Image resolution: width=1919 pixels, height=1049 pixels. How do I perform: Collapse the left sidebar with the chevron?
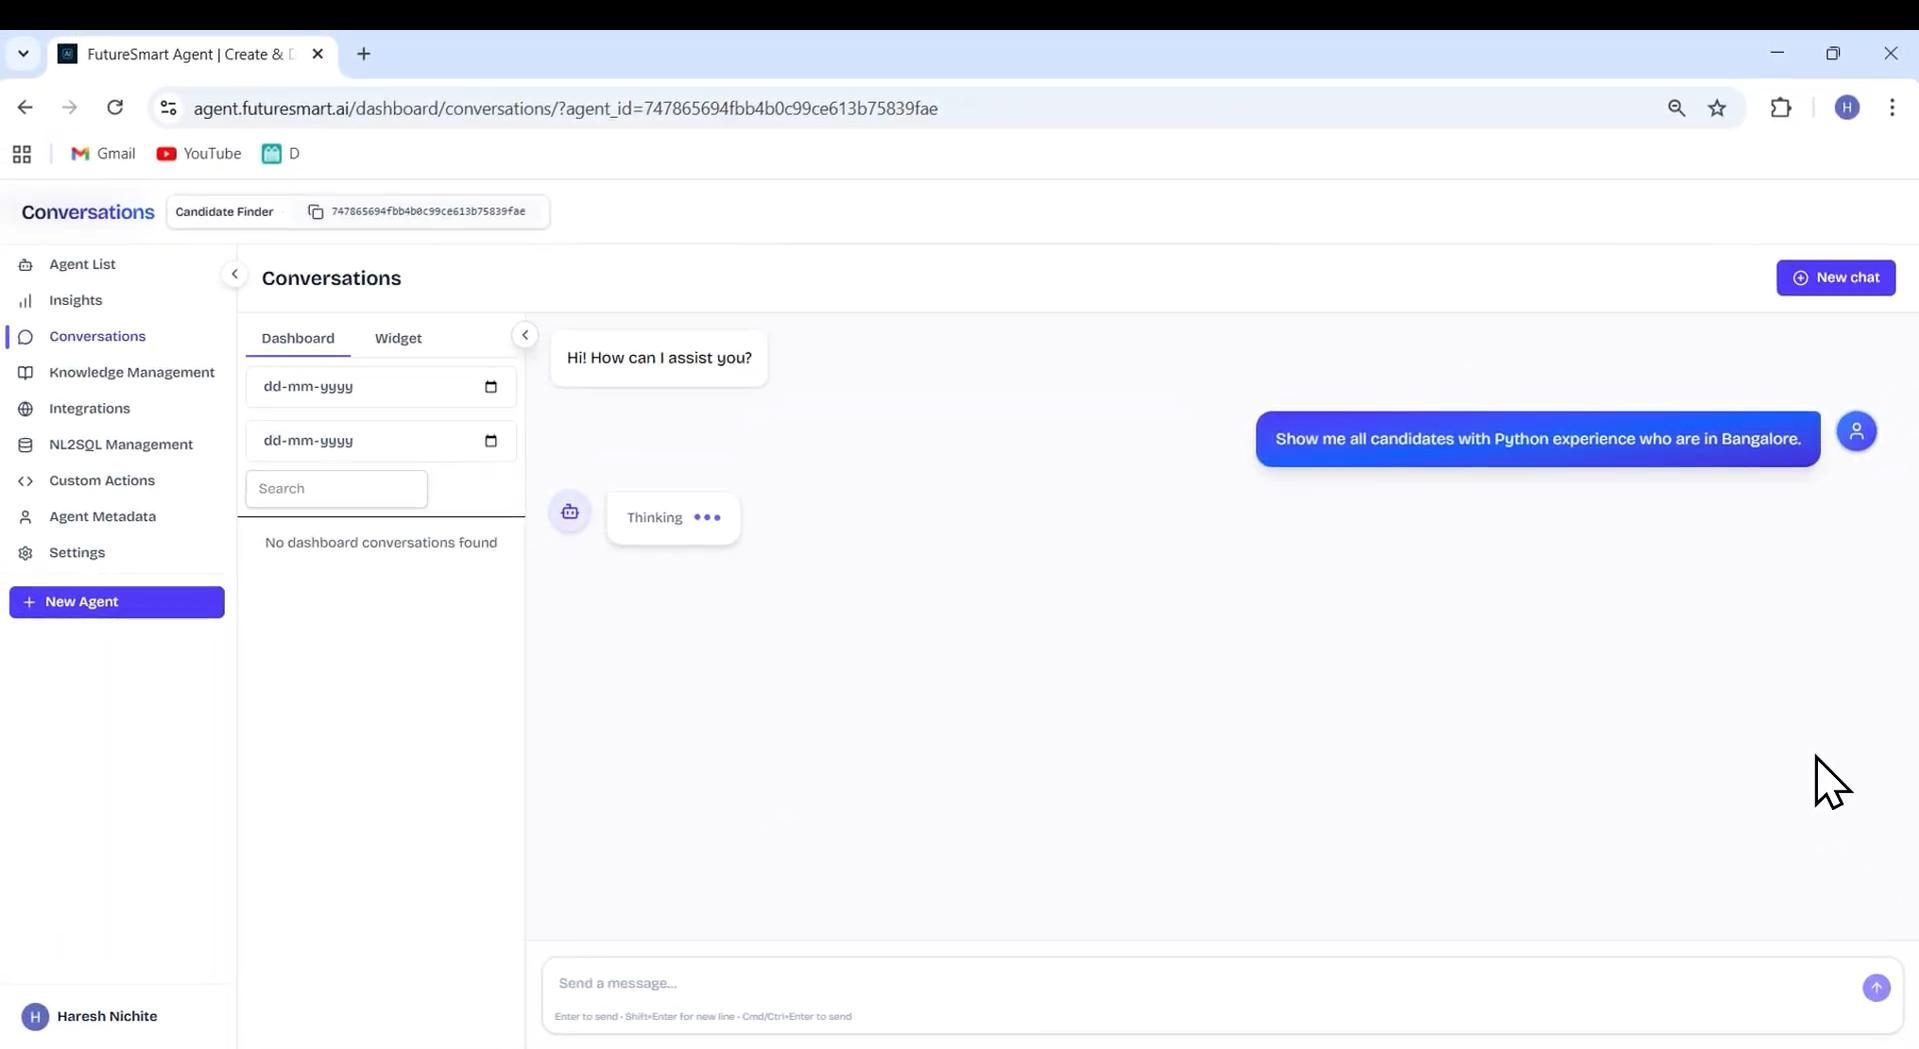pyautogui.click(x=234, y=274)
